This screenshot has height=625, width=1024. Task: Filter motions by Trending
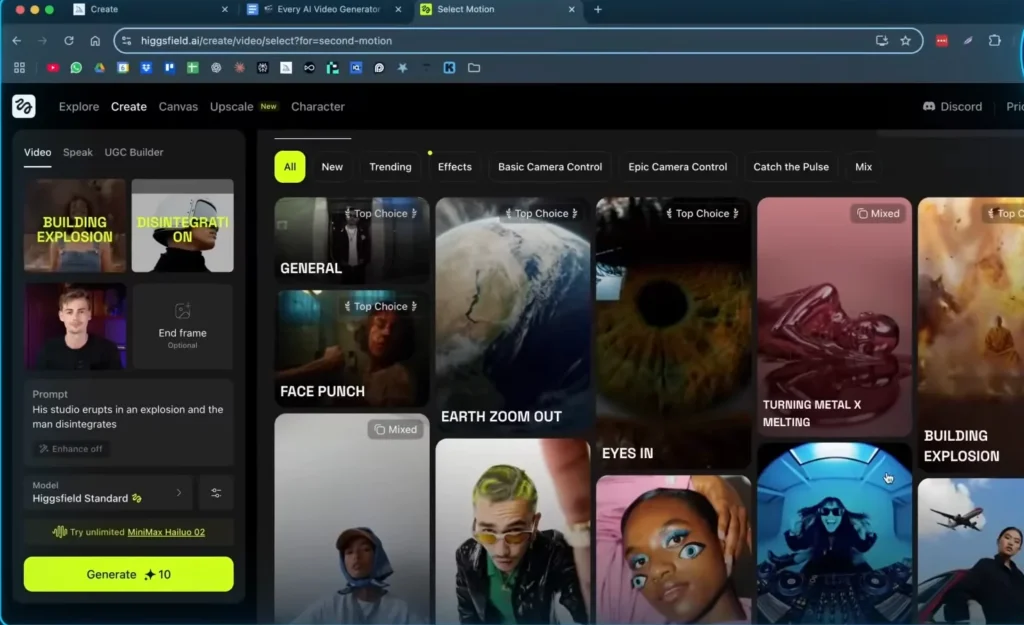(390, 167)
